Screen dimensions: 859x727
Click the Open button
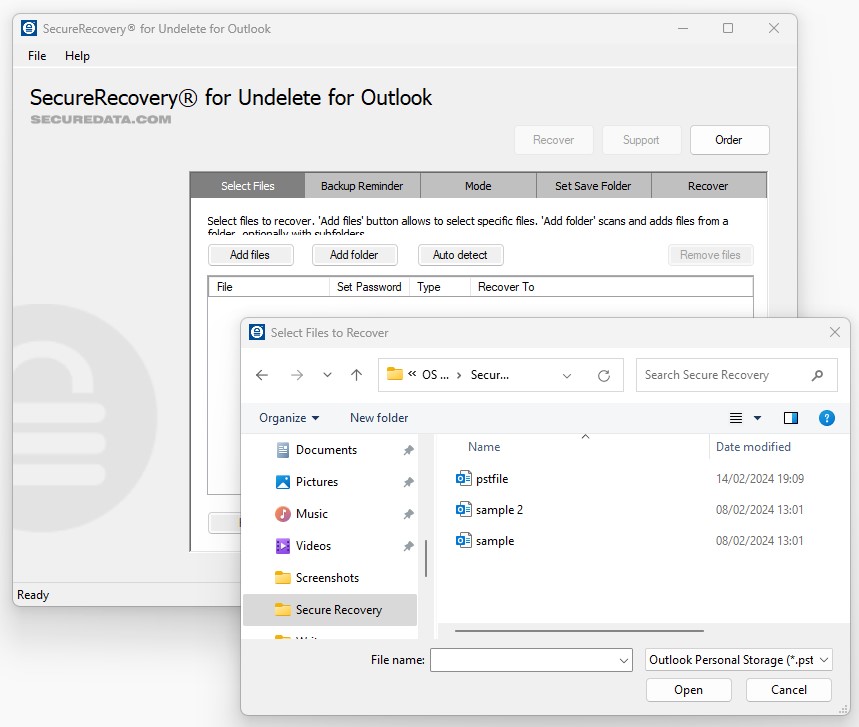(688, 690)
